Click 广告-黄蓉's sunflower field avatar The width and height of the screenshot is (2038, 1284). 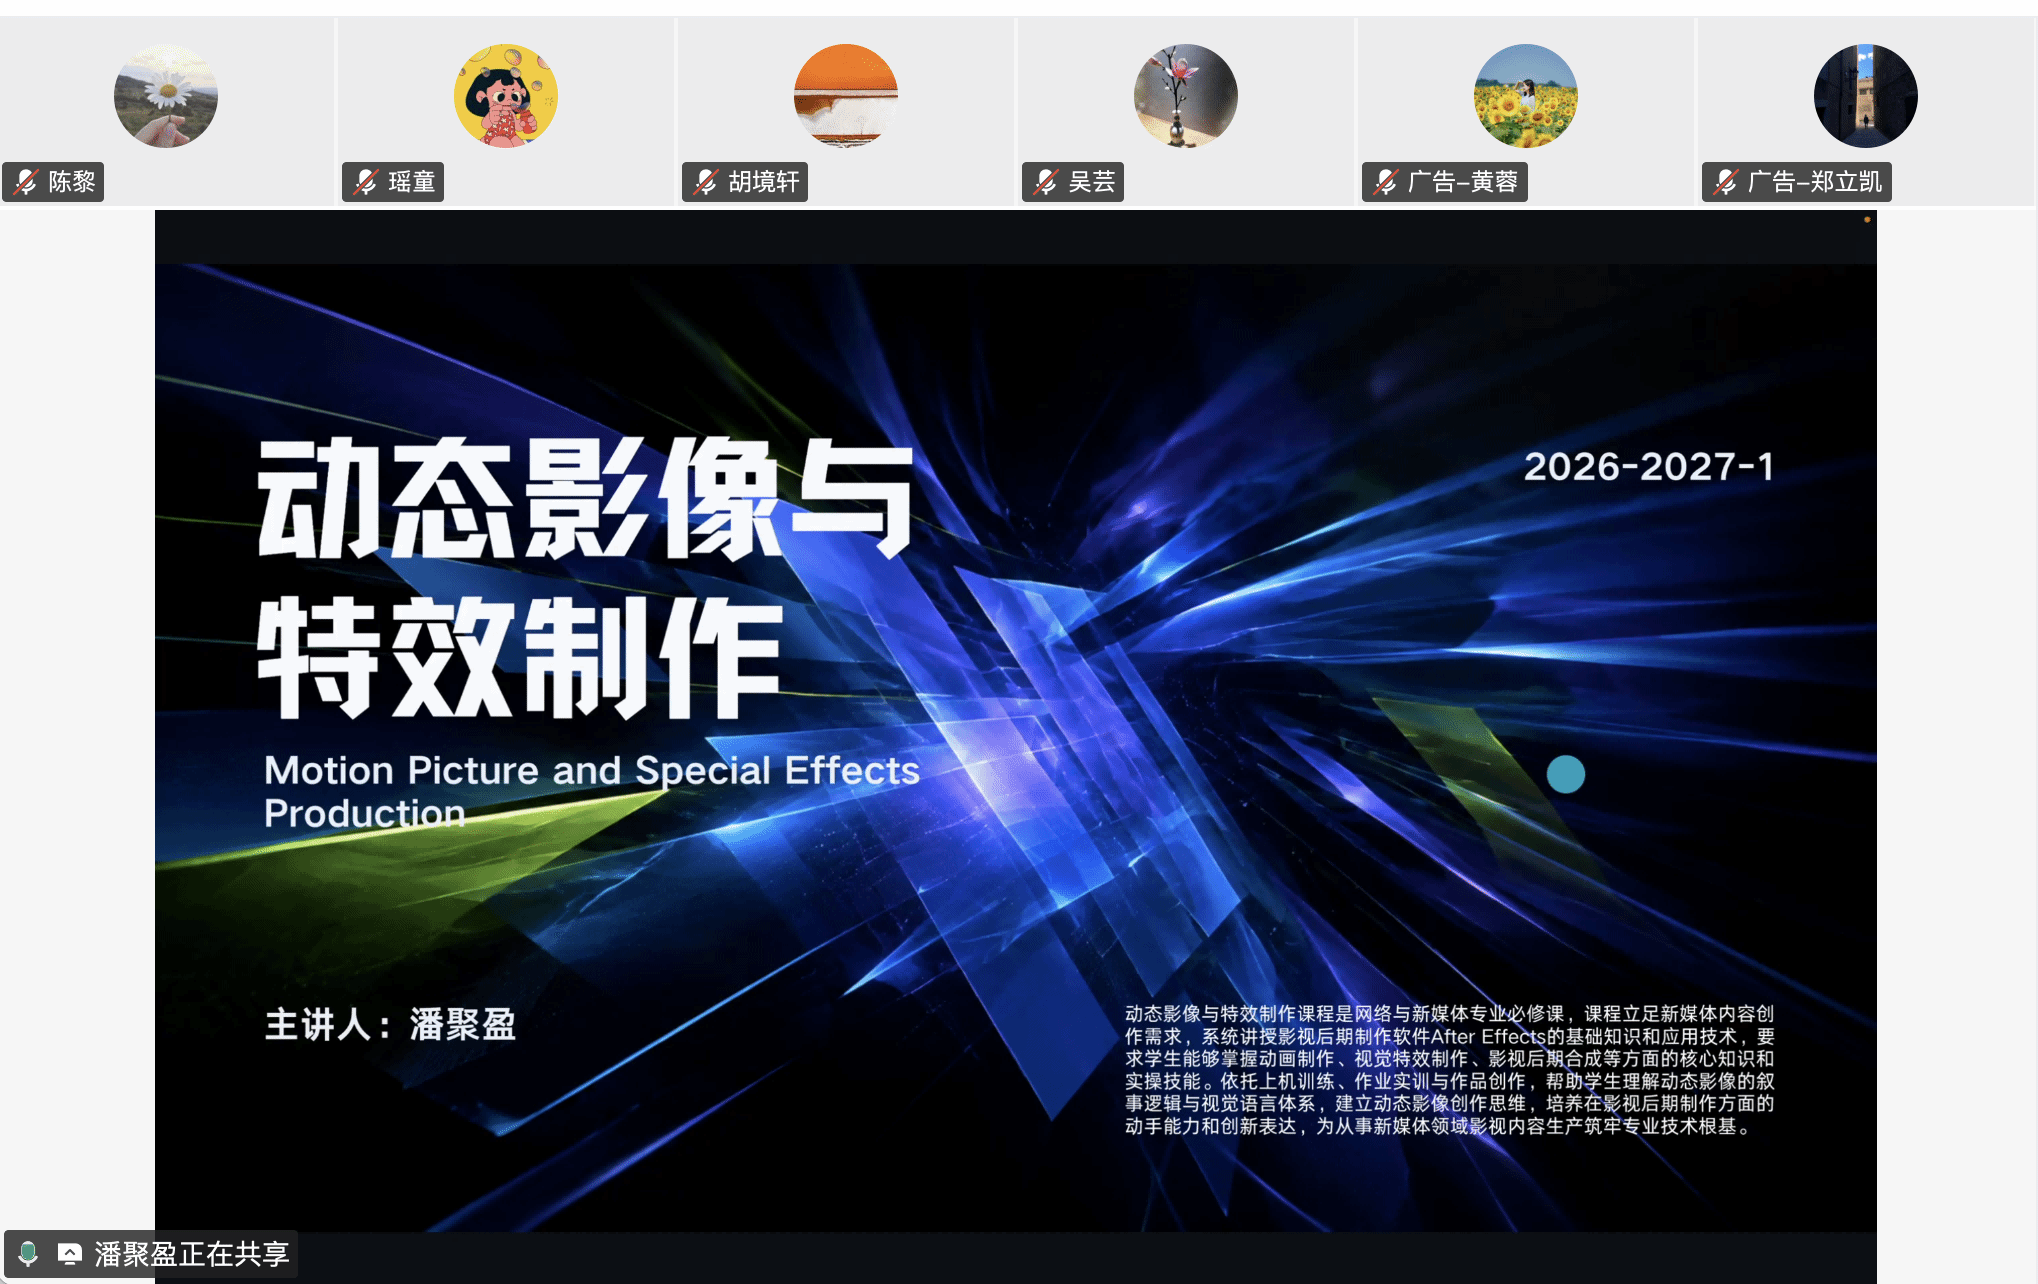[1526, 96]
